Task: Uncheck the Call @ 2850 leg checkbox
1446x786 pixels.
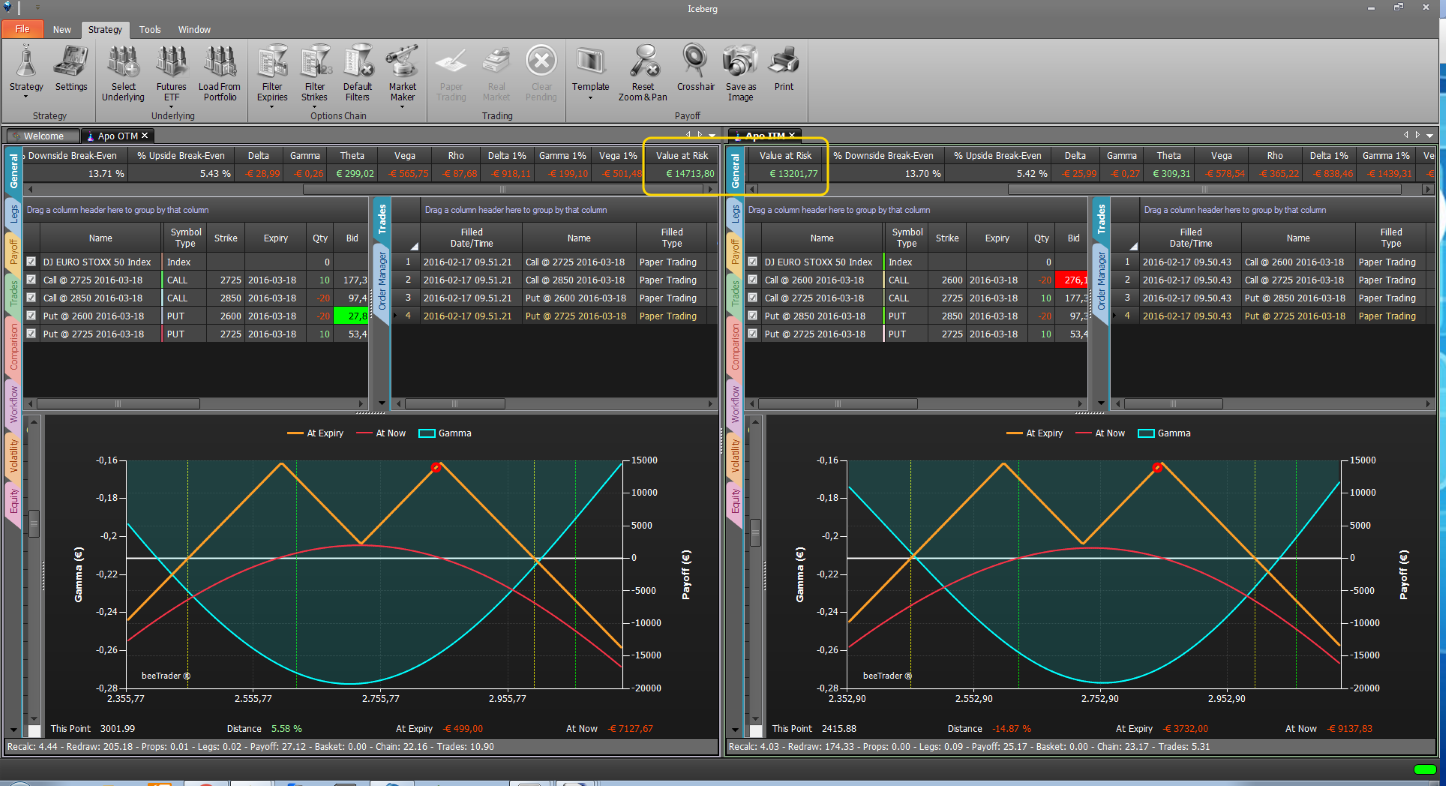Action: coord(31,298)
